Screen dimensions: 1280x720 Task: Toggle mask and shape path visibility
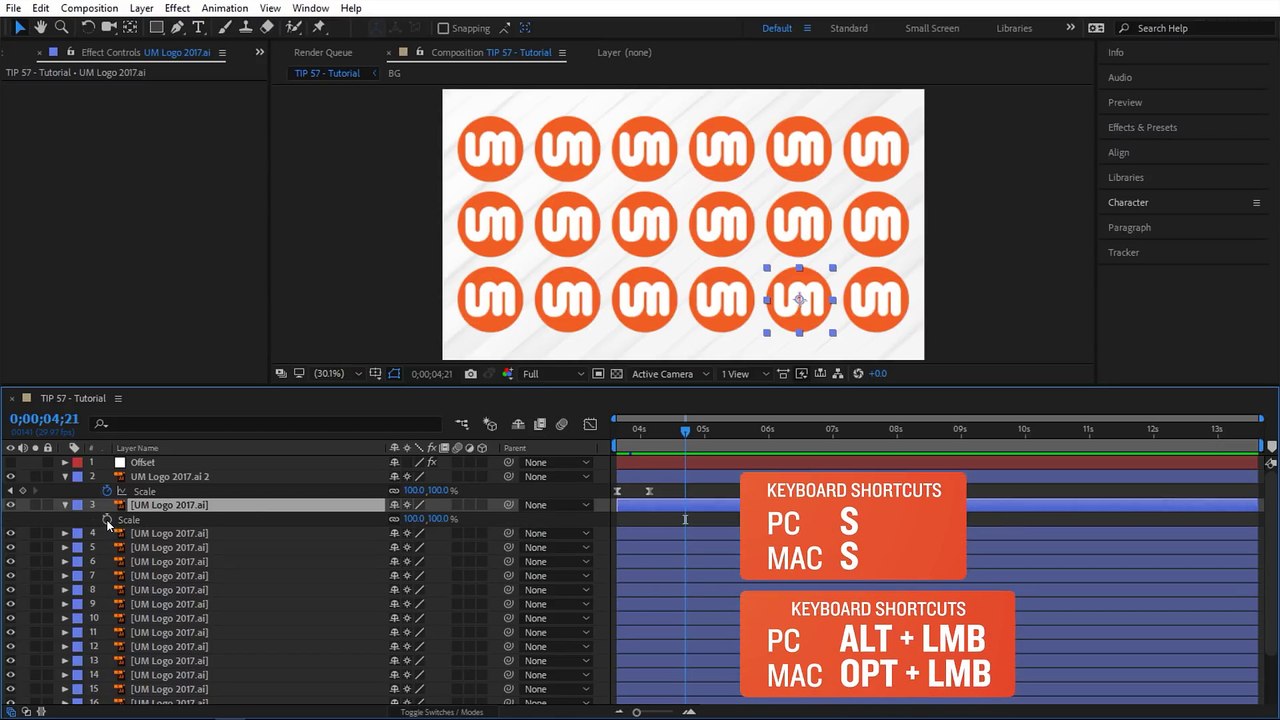coord(394,374)
